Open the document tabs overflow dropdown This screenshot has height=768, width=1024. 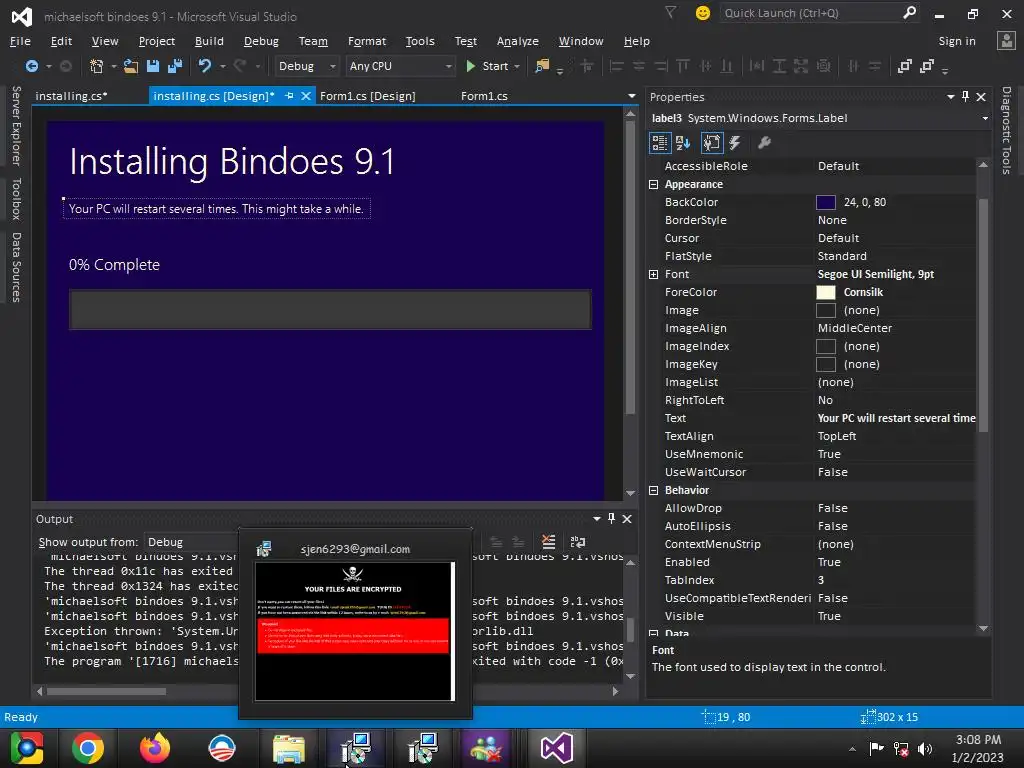(632, 96)
